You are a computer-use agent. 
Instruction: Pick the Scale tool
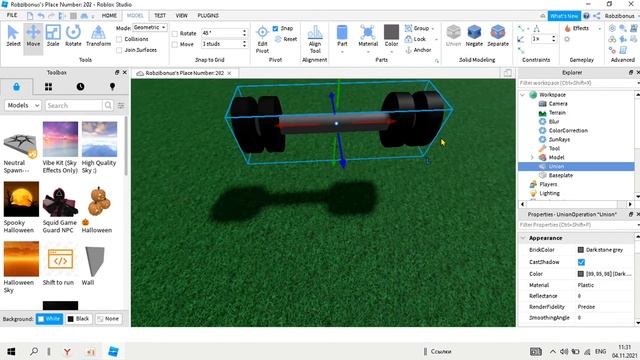53,36
